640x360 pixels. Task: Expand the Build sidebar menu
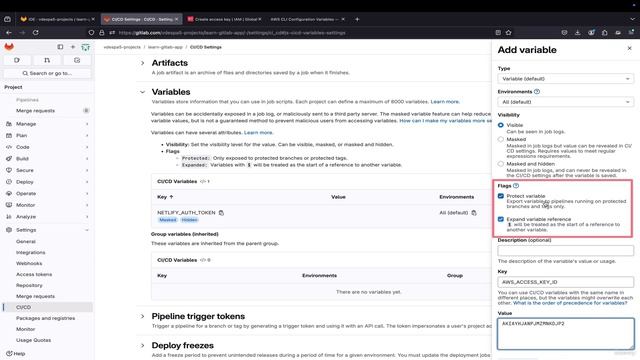[48, 158]
